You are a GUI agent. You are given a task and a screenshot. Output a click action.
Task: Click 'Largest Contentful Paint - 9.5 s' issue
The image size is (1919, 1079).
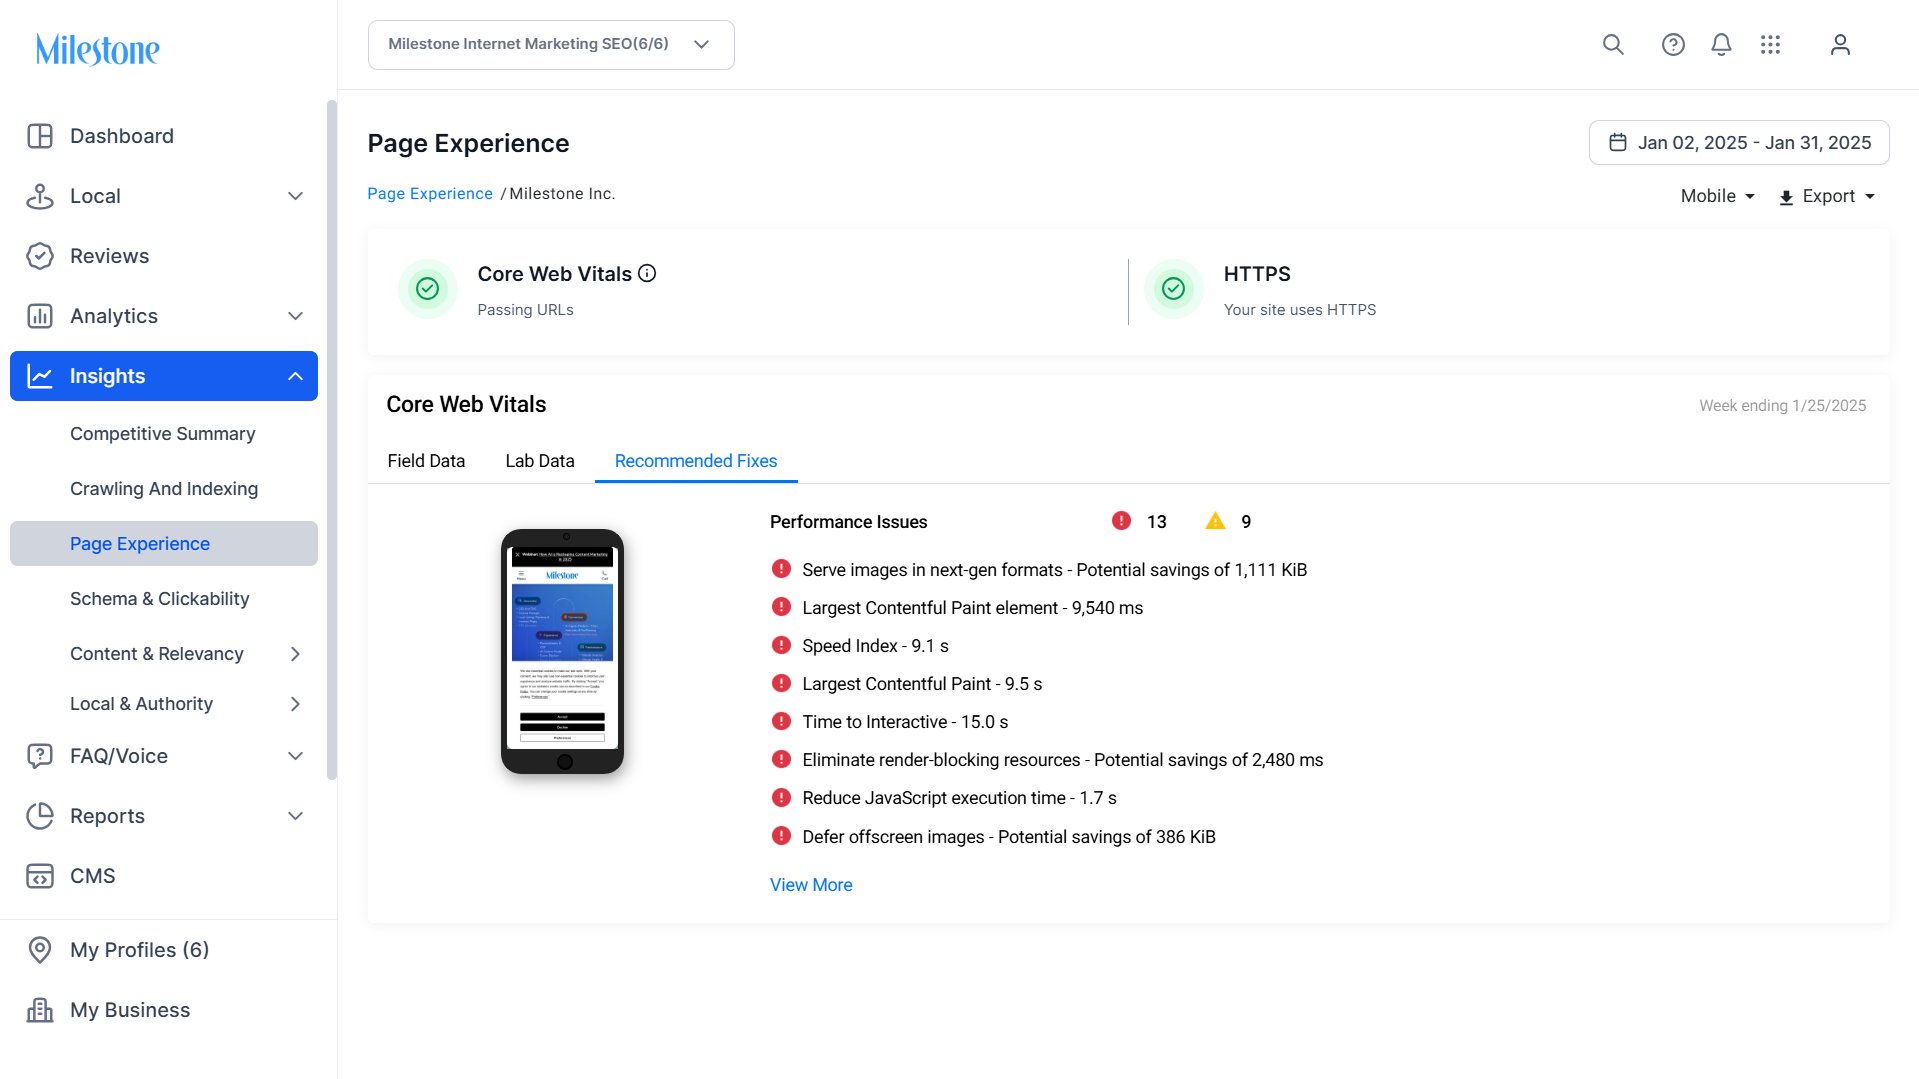(x=922, y=684)
